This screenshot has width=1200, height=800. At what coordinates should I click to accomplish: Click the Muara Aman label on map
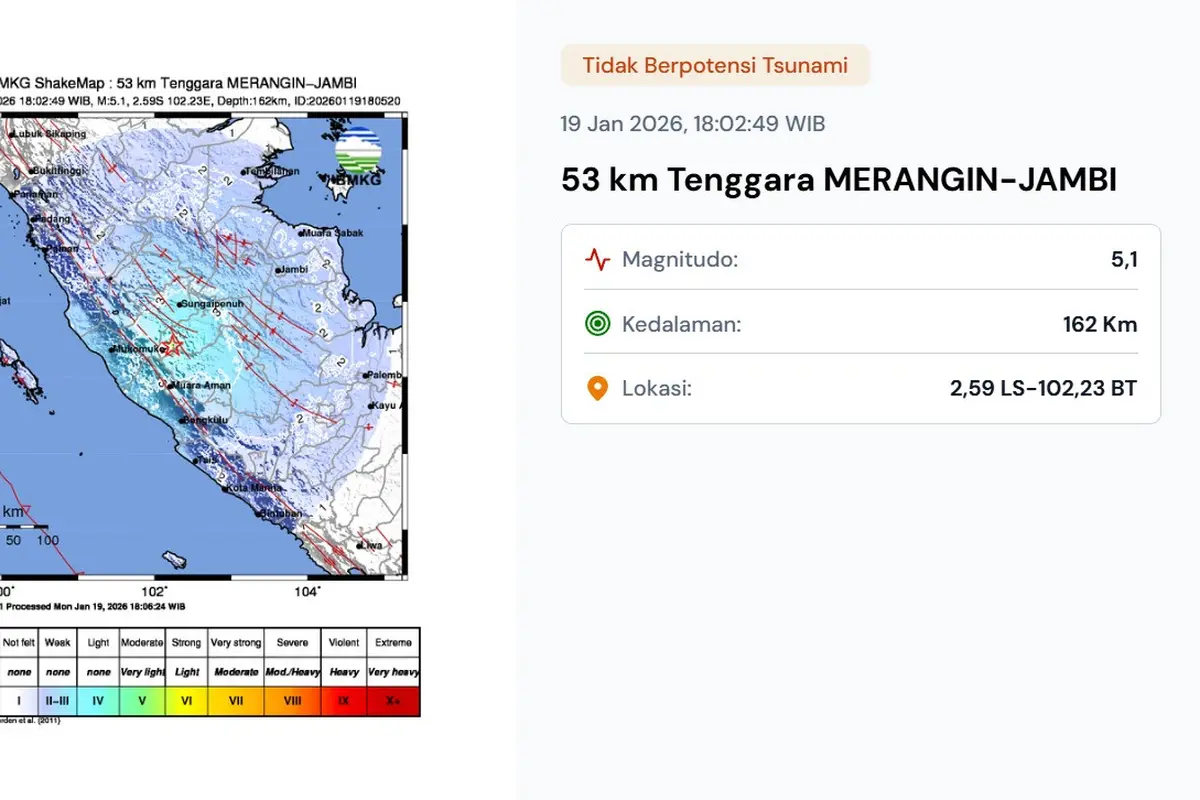coord(201,385)
